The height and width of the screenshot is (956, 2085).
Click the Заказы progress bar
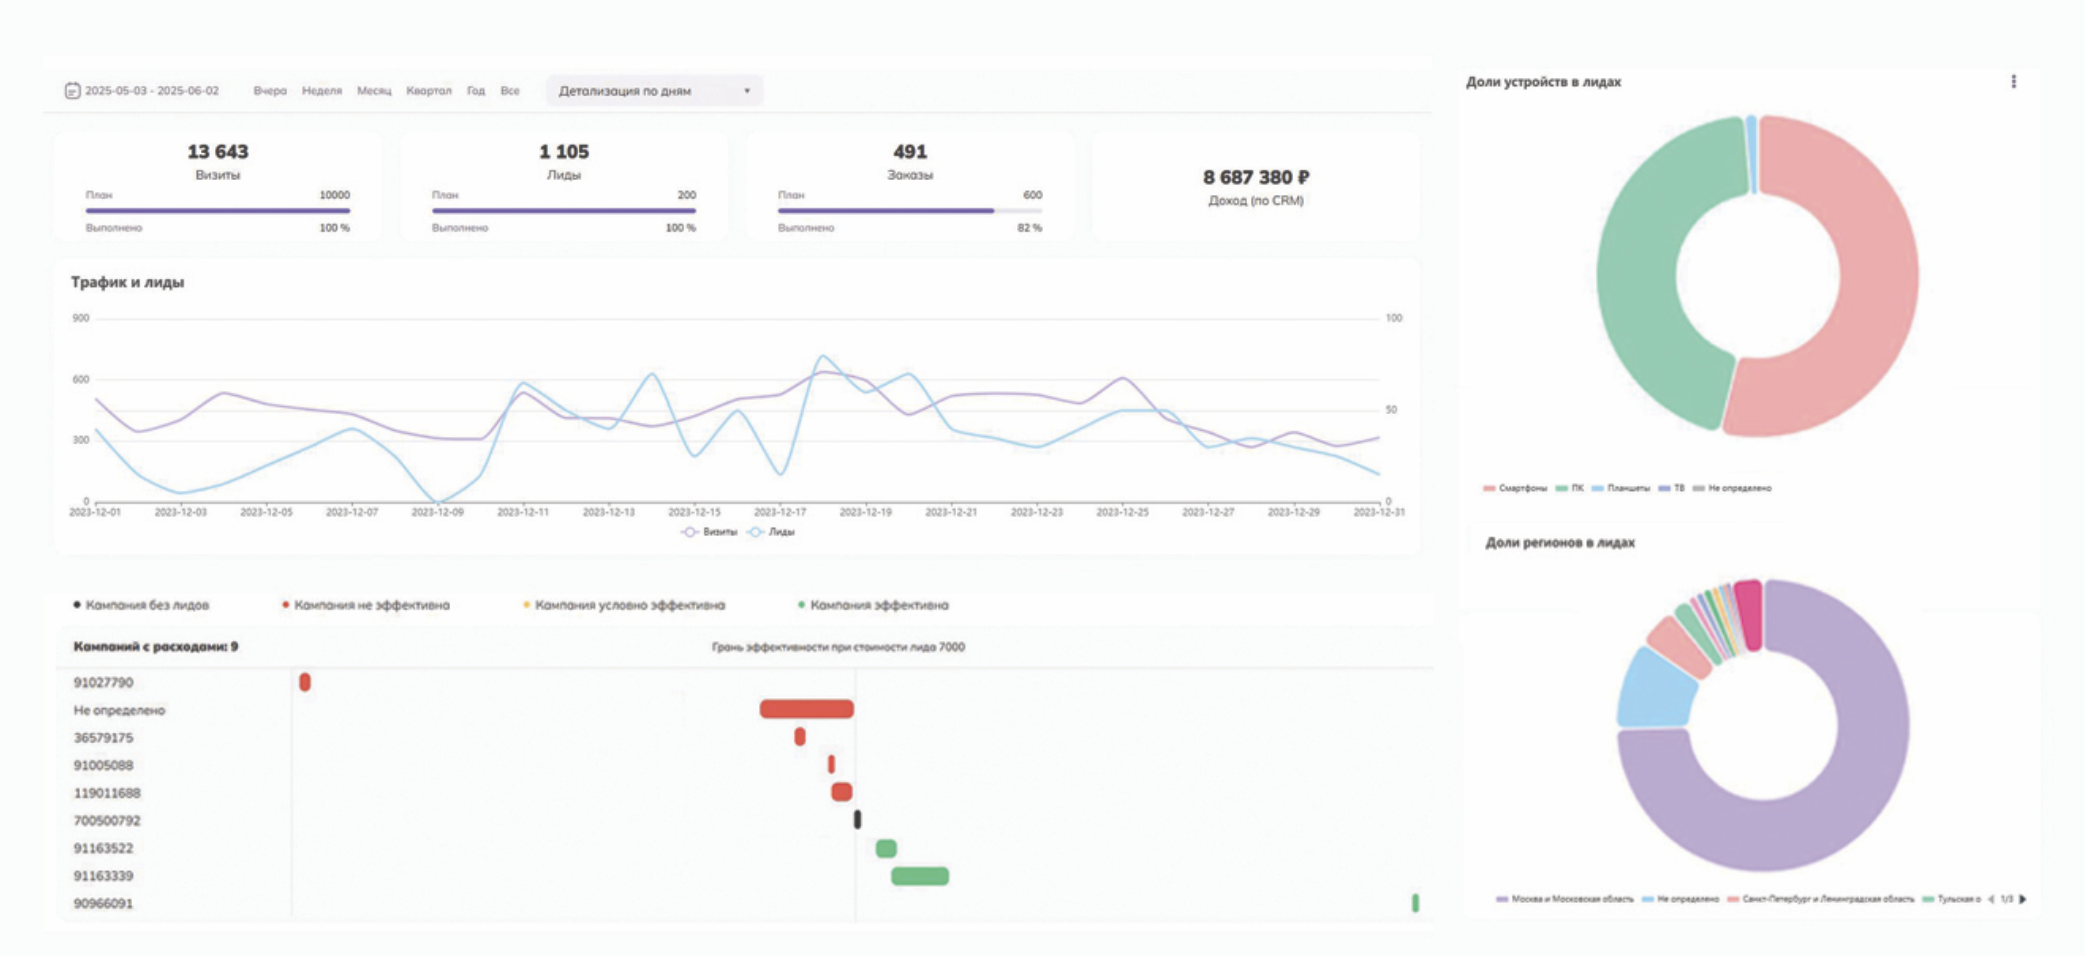(909, 211)
